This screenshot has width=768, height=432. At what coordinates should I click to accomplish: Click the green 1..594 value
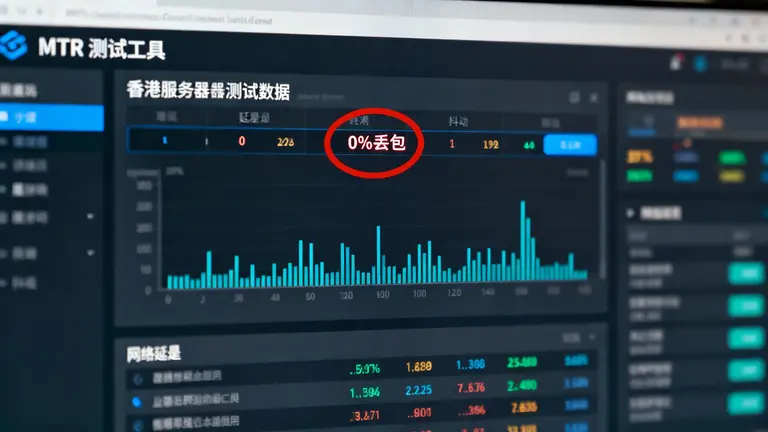coord(365,393)
